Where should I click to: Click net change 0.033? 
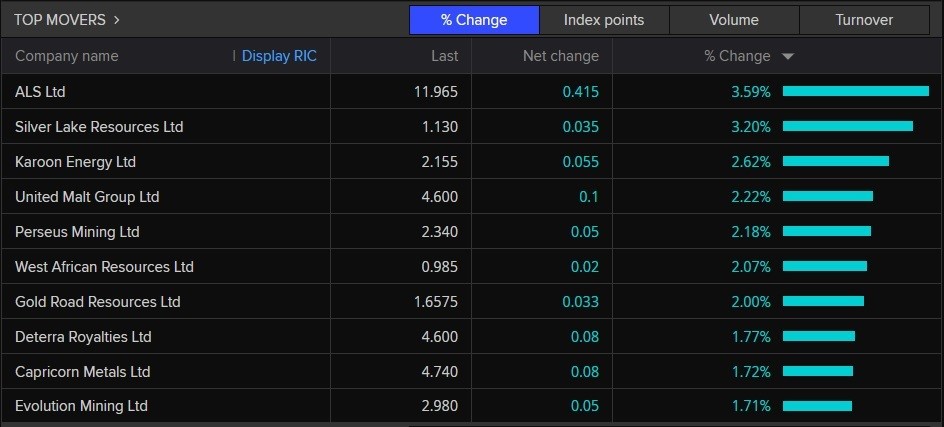pyautogui.click(x=581, y=302)
